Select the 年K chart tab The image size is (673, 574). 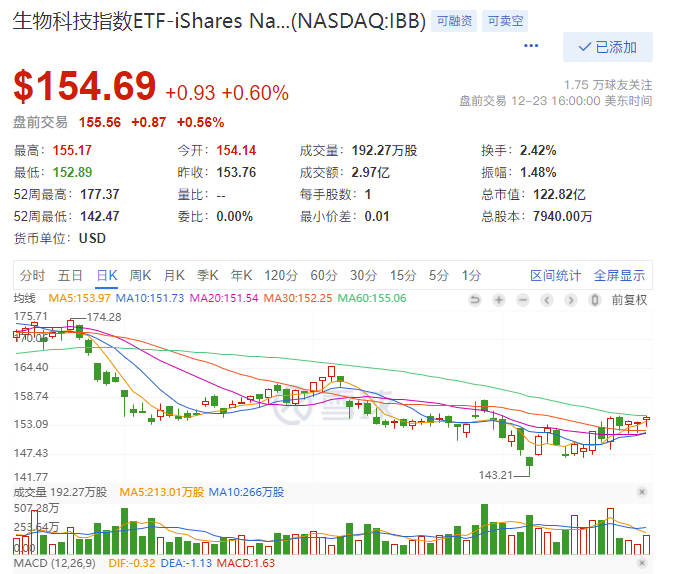[x=241, y=275]
